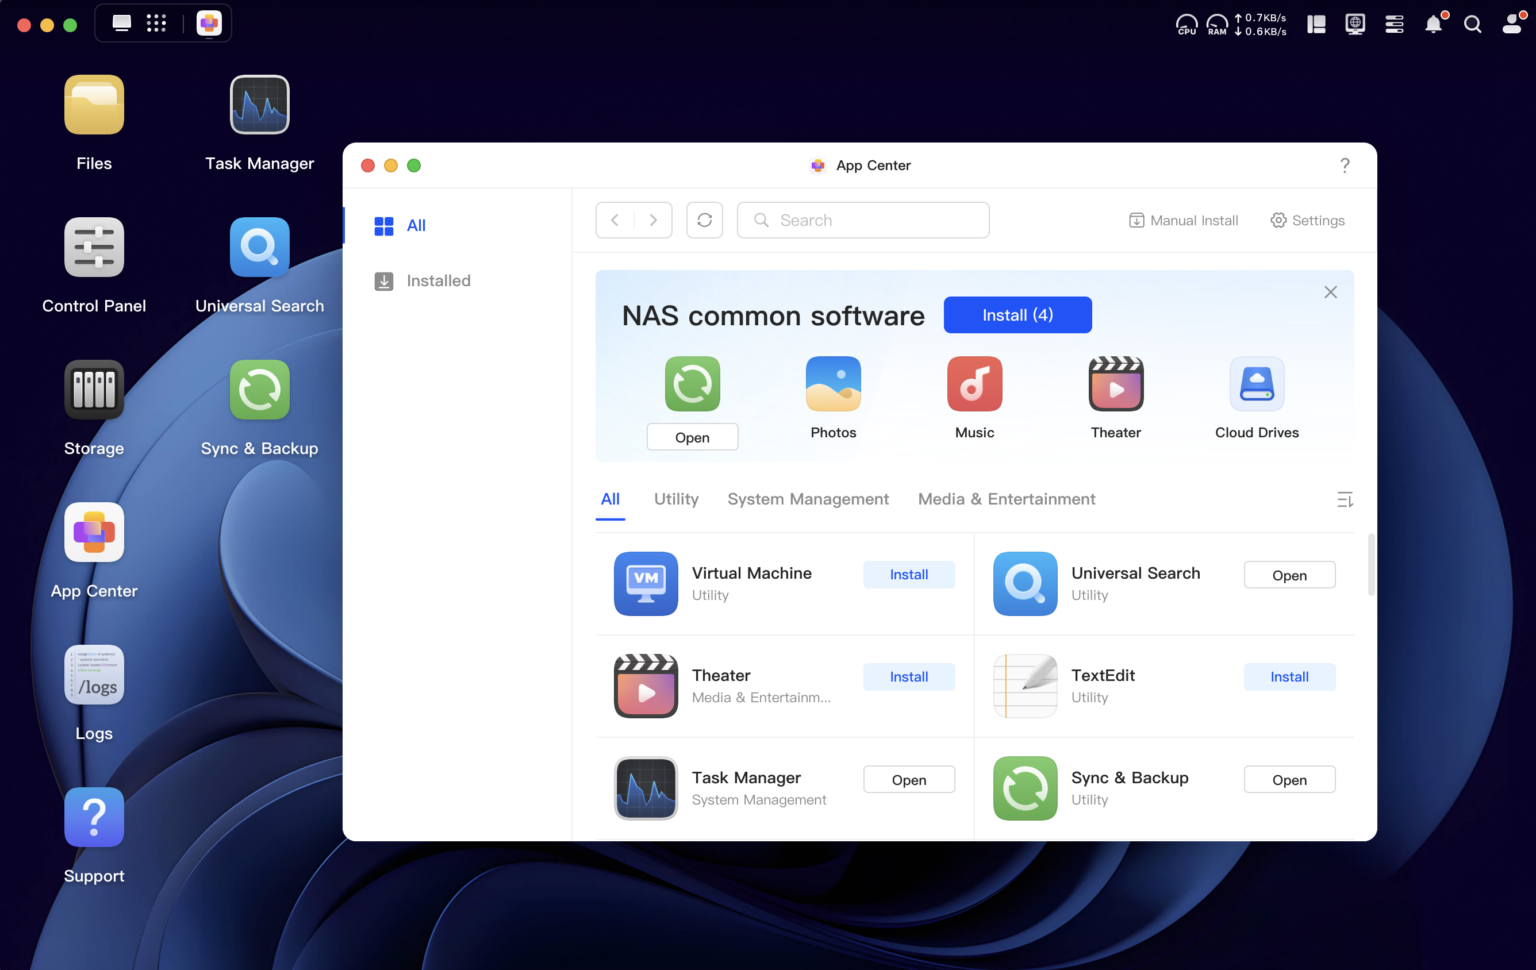This screenshot has width=1536, height=970.
Task: Launch Control Panel from the desktop
Action: 94,247
